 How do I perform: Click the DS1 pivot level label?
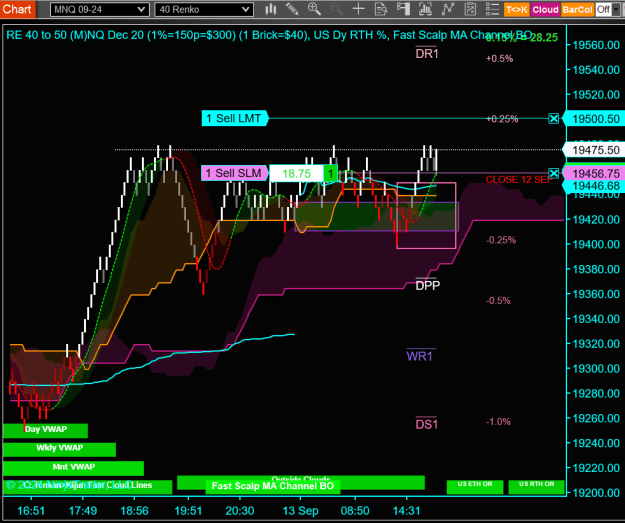coord(426,424)
